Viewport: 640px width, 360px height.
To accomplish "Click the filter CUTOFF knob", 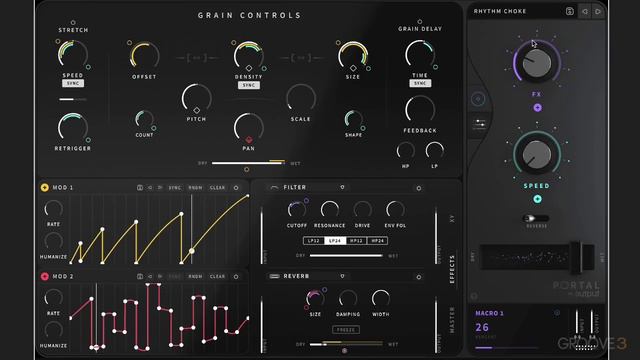I will pyautogui.click(x=297, y=210).
